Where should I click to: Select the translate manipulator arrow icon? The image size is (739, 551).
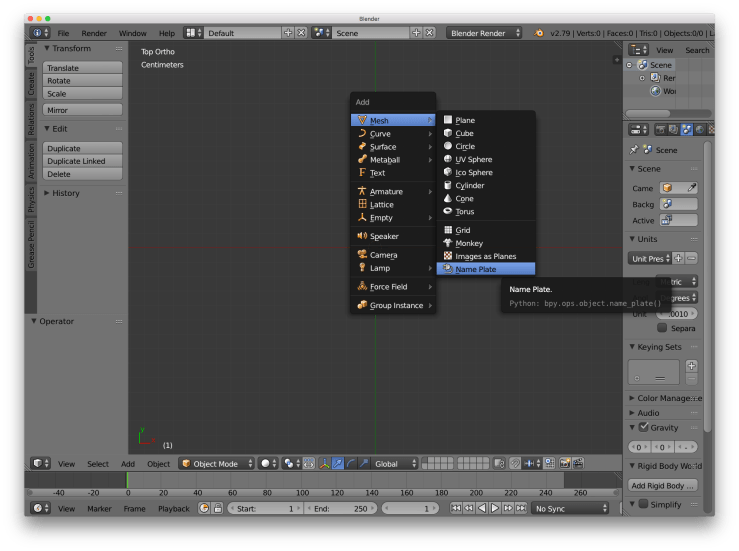click(337, 464)
